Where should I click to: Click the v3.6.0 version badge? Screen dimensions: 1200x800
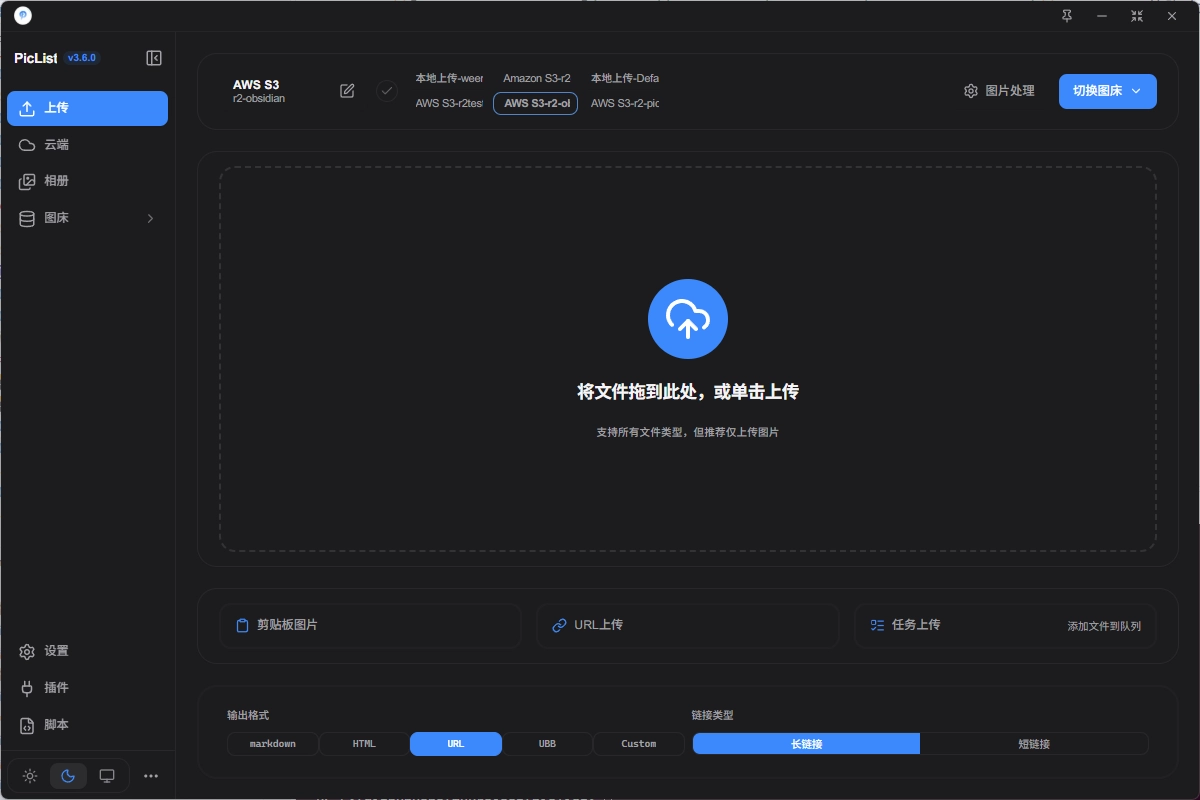tap(82, 58)
